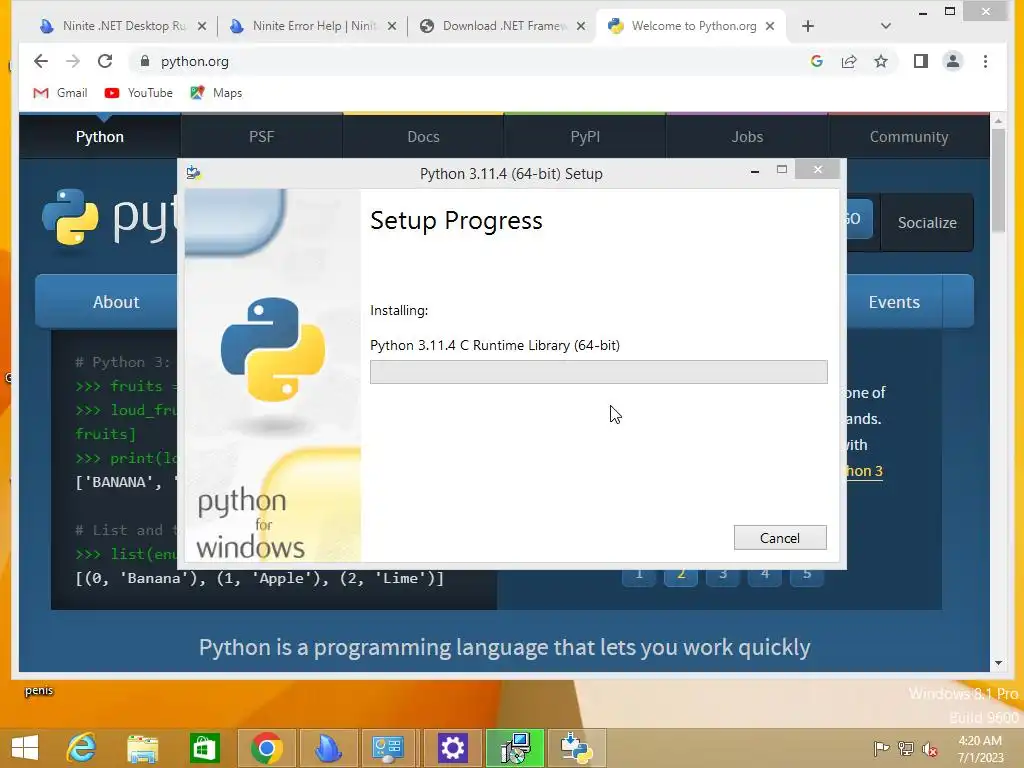Open Jobs in site top navigation
This screenshot has width=1024, height=768.
coord(747,136)
